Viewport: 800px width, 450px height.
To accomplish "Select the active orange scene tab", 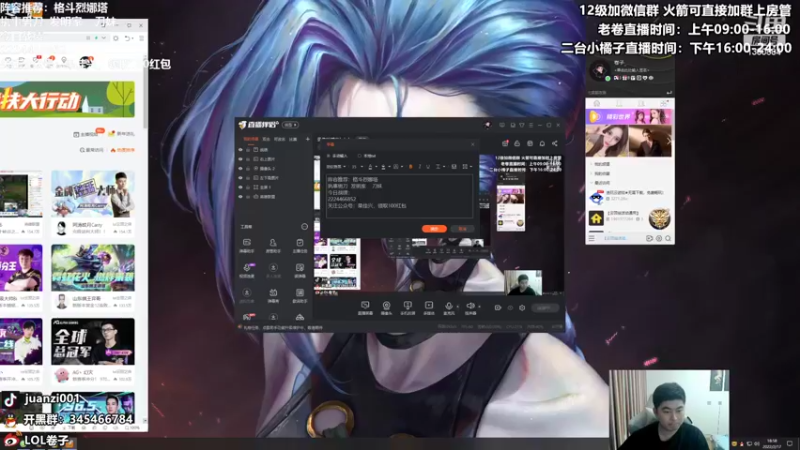I will pyautogui.click(x=250, y=139).
